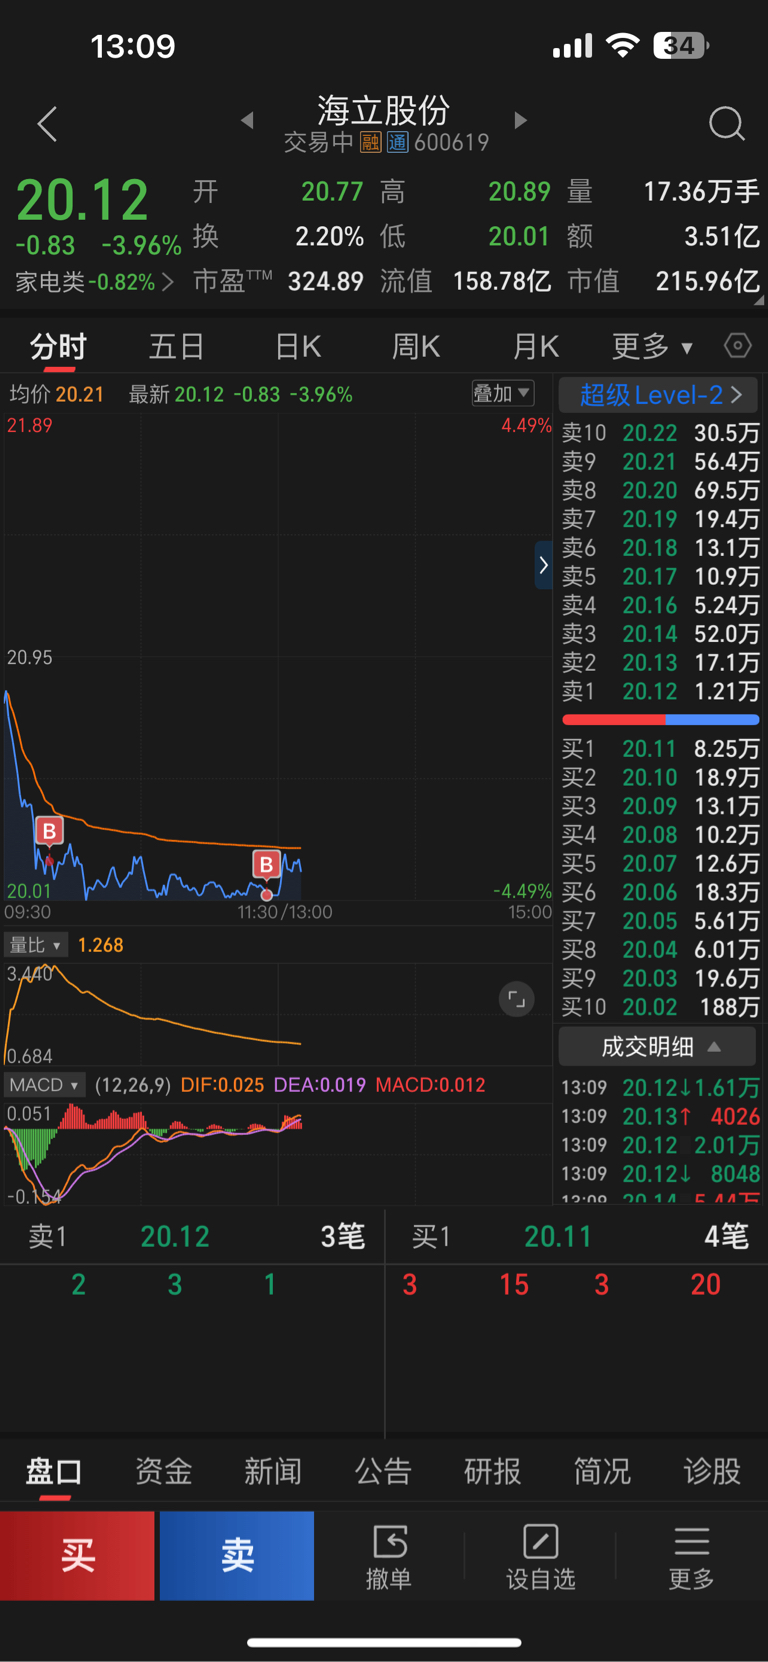
Task: Select the 周K chart tab
Action: click(416, 347)
